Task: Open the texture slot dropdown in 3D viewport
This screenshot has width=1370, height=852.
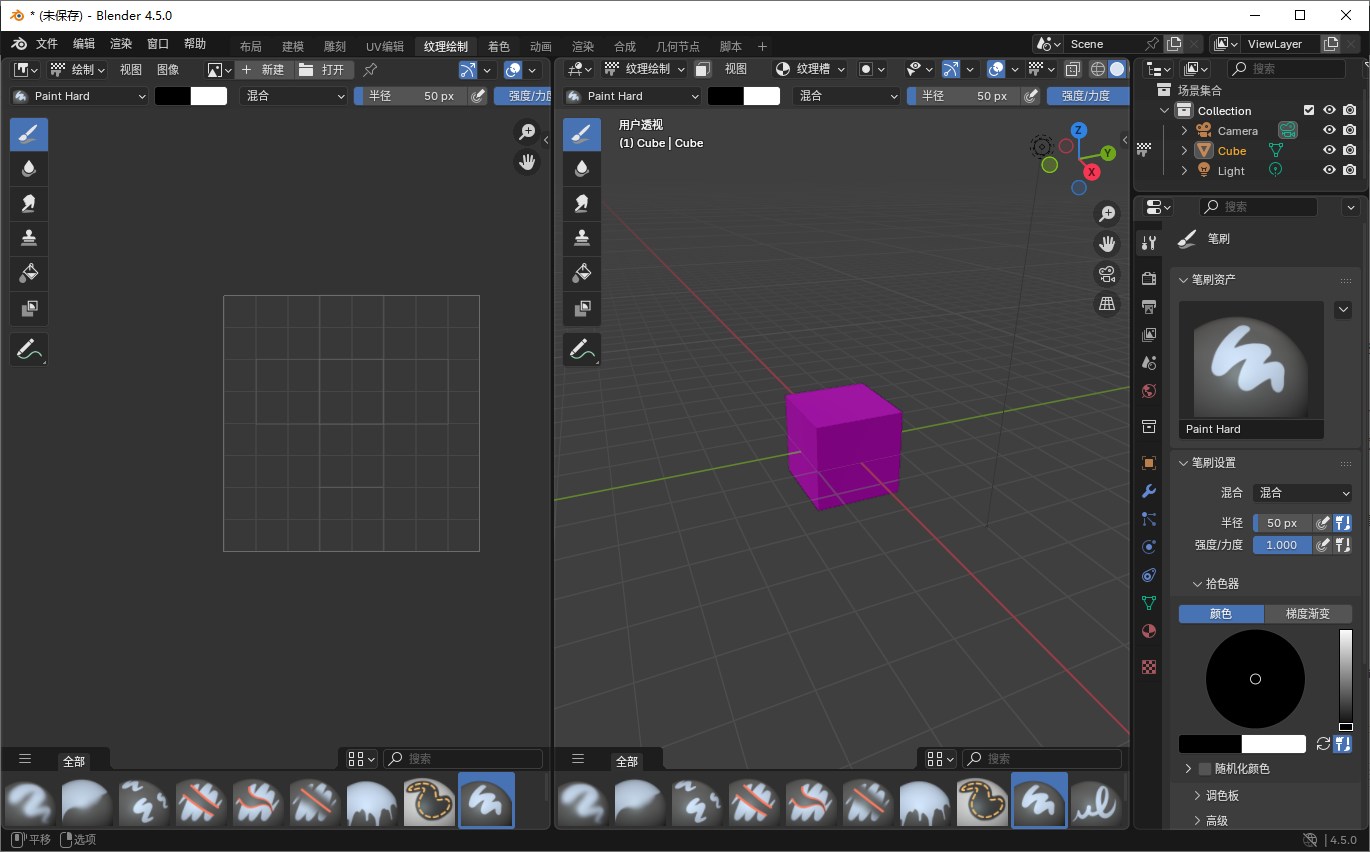Action: point(810,69)
